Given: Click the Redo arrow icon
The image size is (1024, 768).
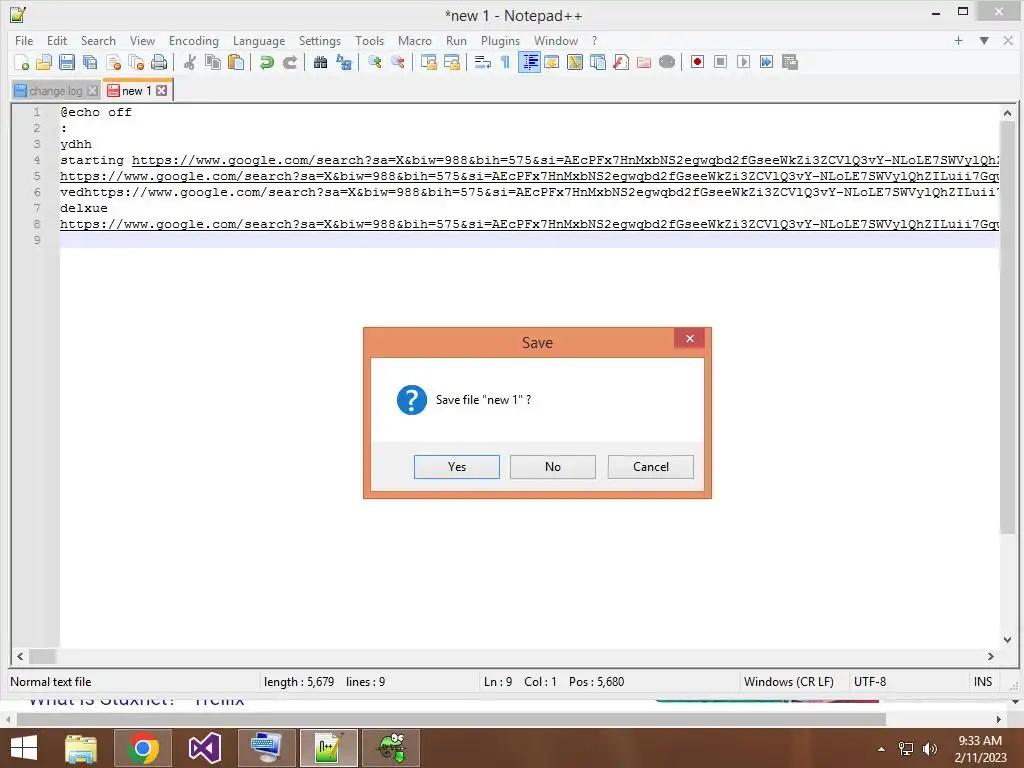Looking at the screenshot, I should coord(290,62).
